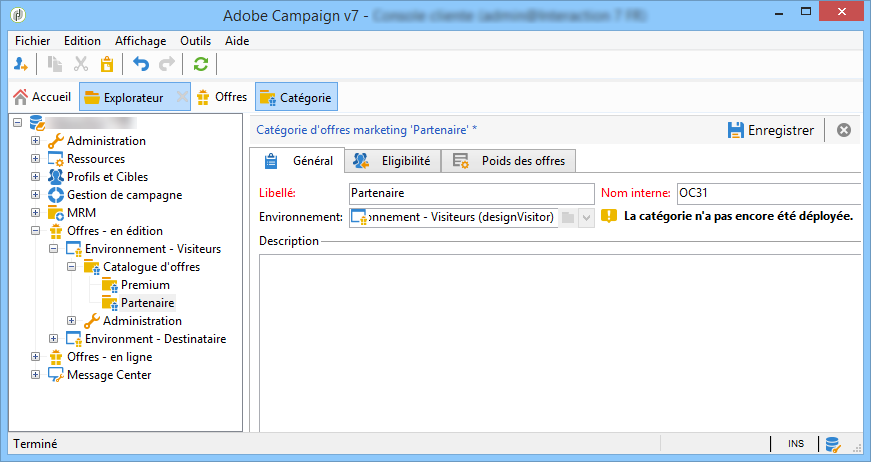889x470 pixels.
Task: Expand the nested Administration node under Visiteurs
Action: click(x=71, y=321)
